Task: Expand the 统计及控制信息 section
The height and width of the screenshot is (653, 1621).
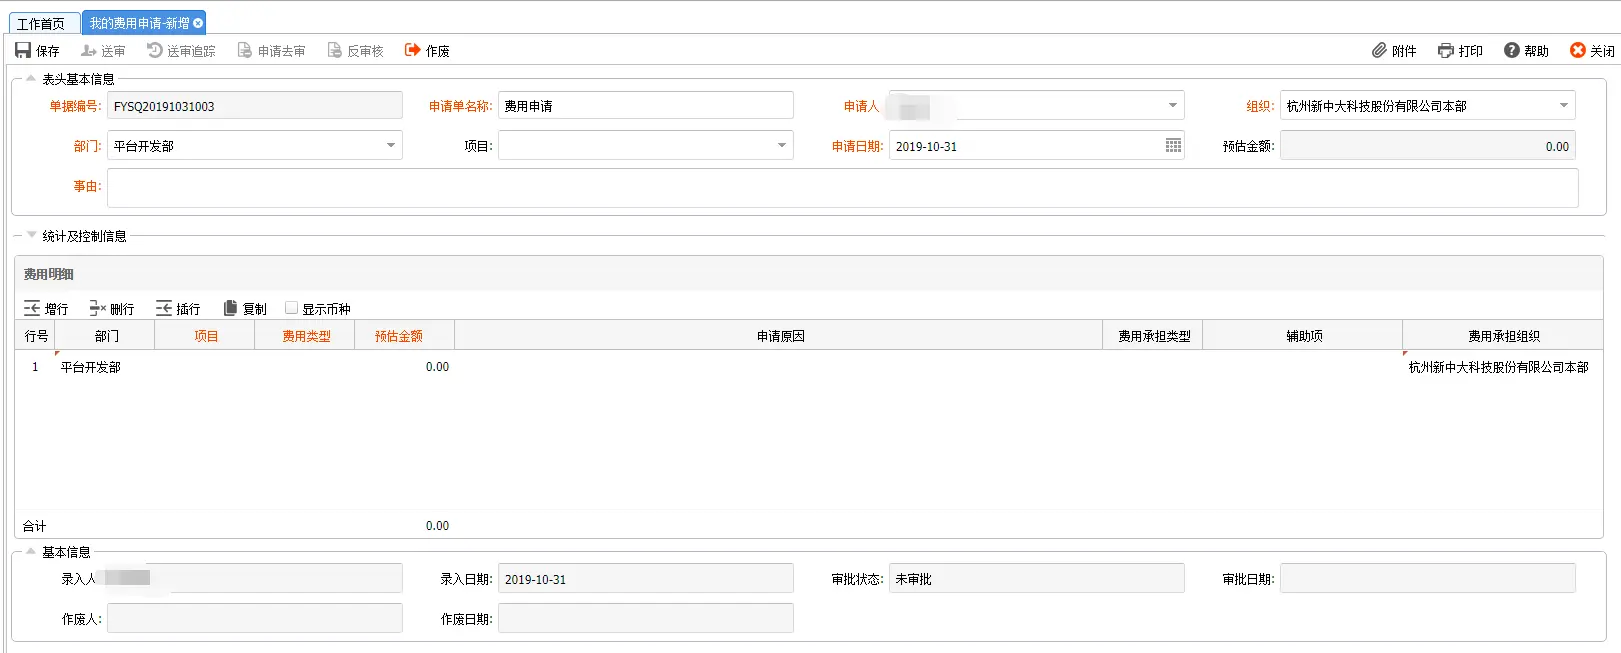Action: pyautogui.click(x=31, y=235)
